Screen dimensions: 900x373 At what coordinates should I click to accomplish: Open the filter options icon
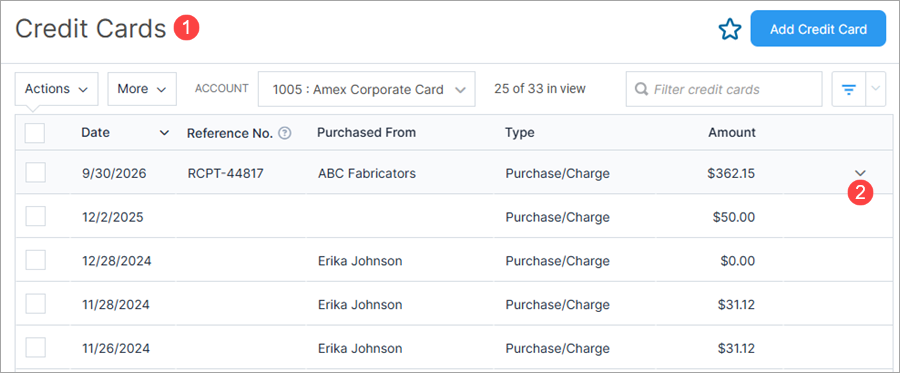(848, 89)
